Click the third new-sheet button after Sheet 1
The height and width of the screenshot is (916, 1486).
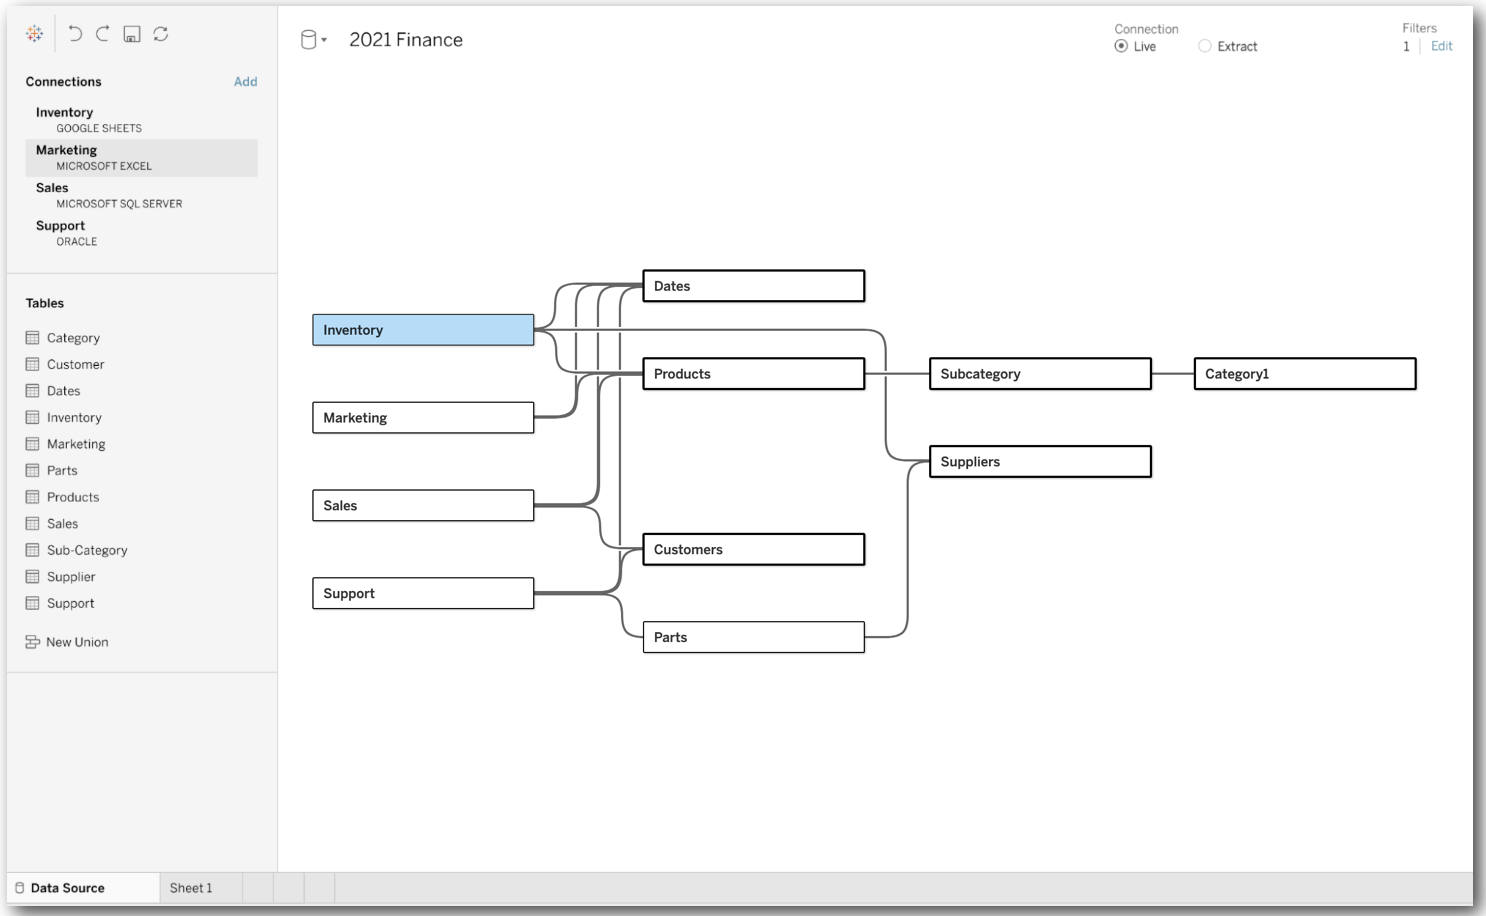[320, 888]
